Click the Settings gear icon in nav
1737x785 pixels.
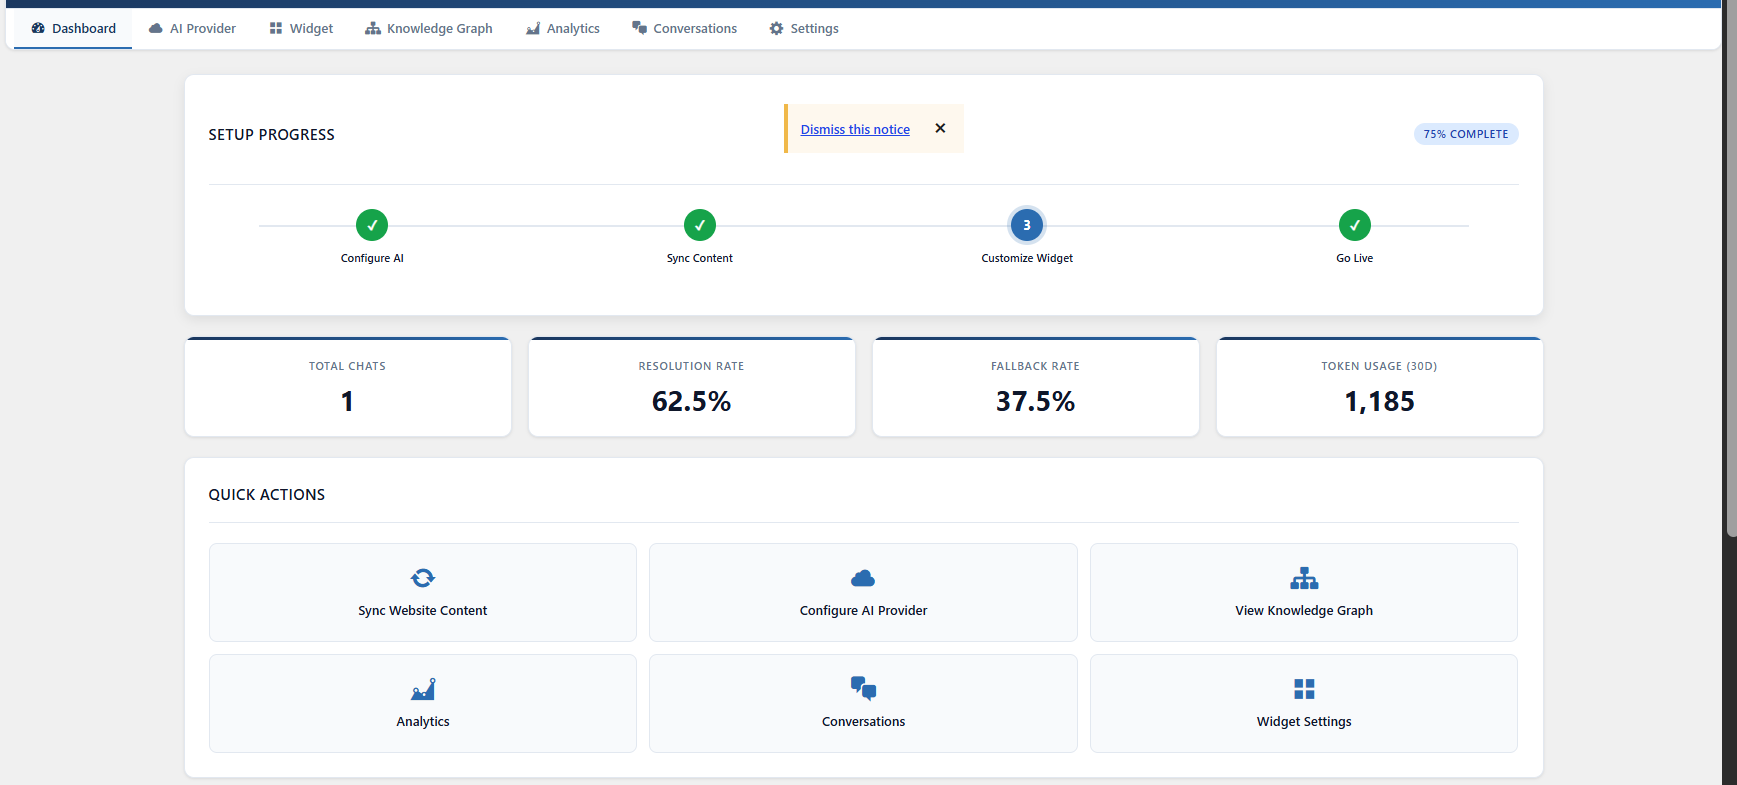coord(777,28)
